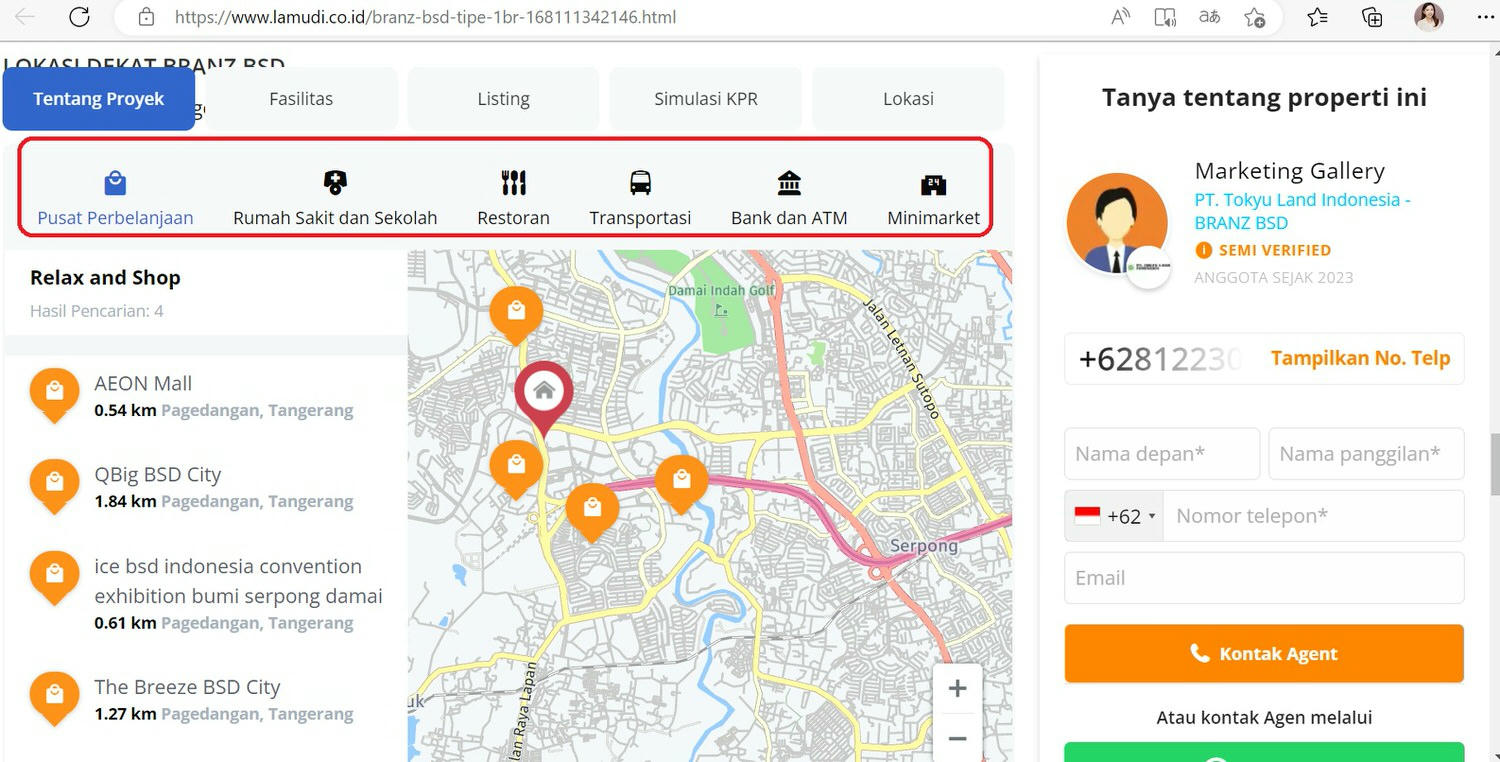Focus the Email input field
Viewport: 1500px width, 762px height.
[1264, 578]
